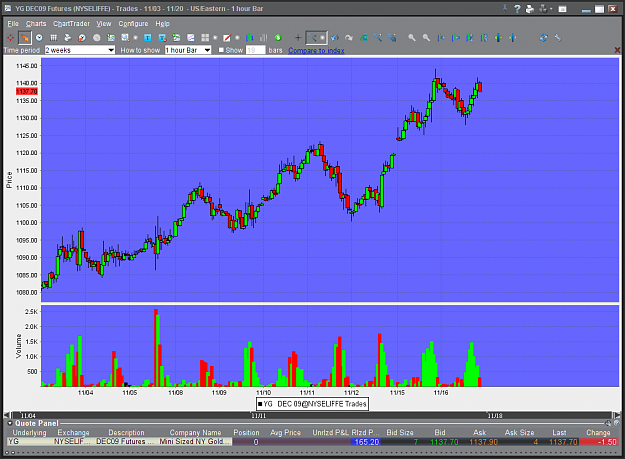Click the -1.50 Change cell

point(598,442)
